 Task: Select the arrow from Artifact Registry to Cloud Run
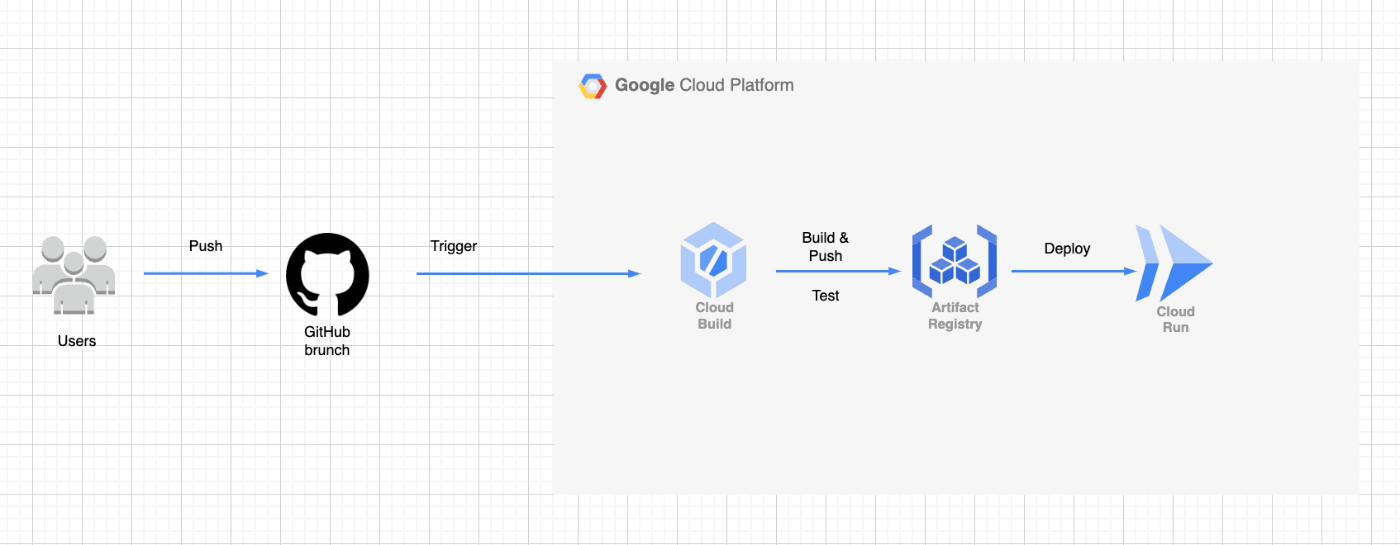[1075, 271]
